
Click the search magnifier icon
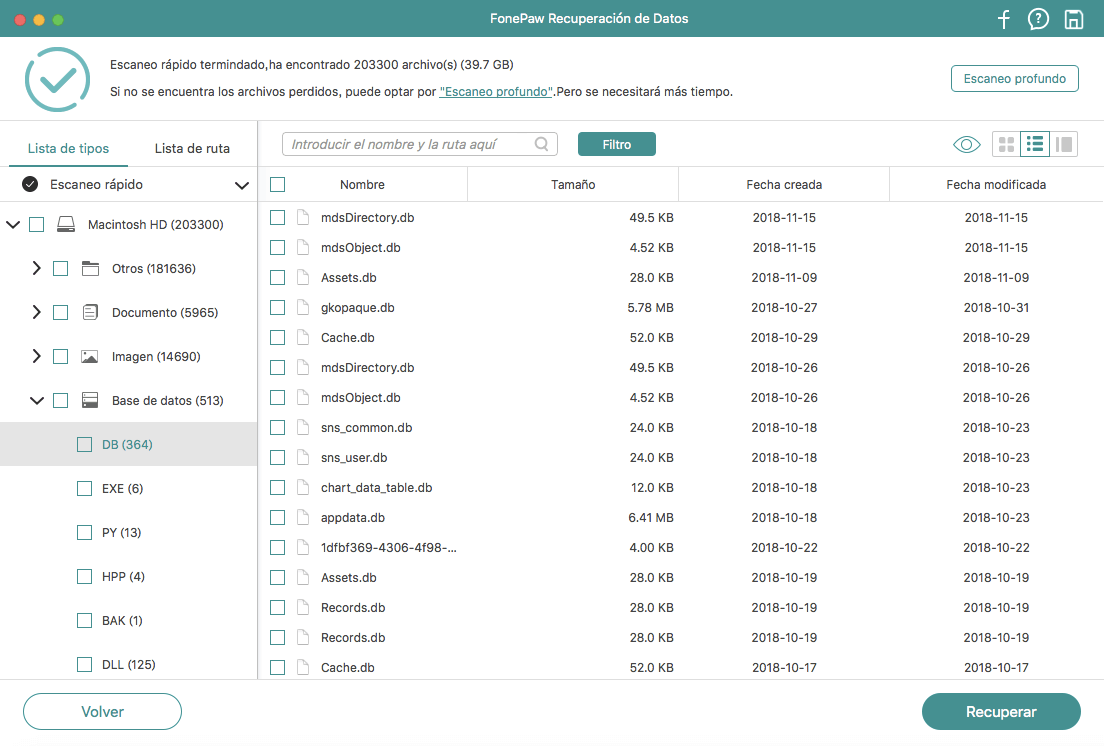tap(541, 144)
